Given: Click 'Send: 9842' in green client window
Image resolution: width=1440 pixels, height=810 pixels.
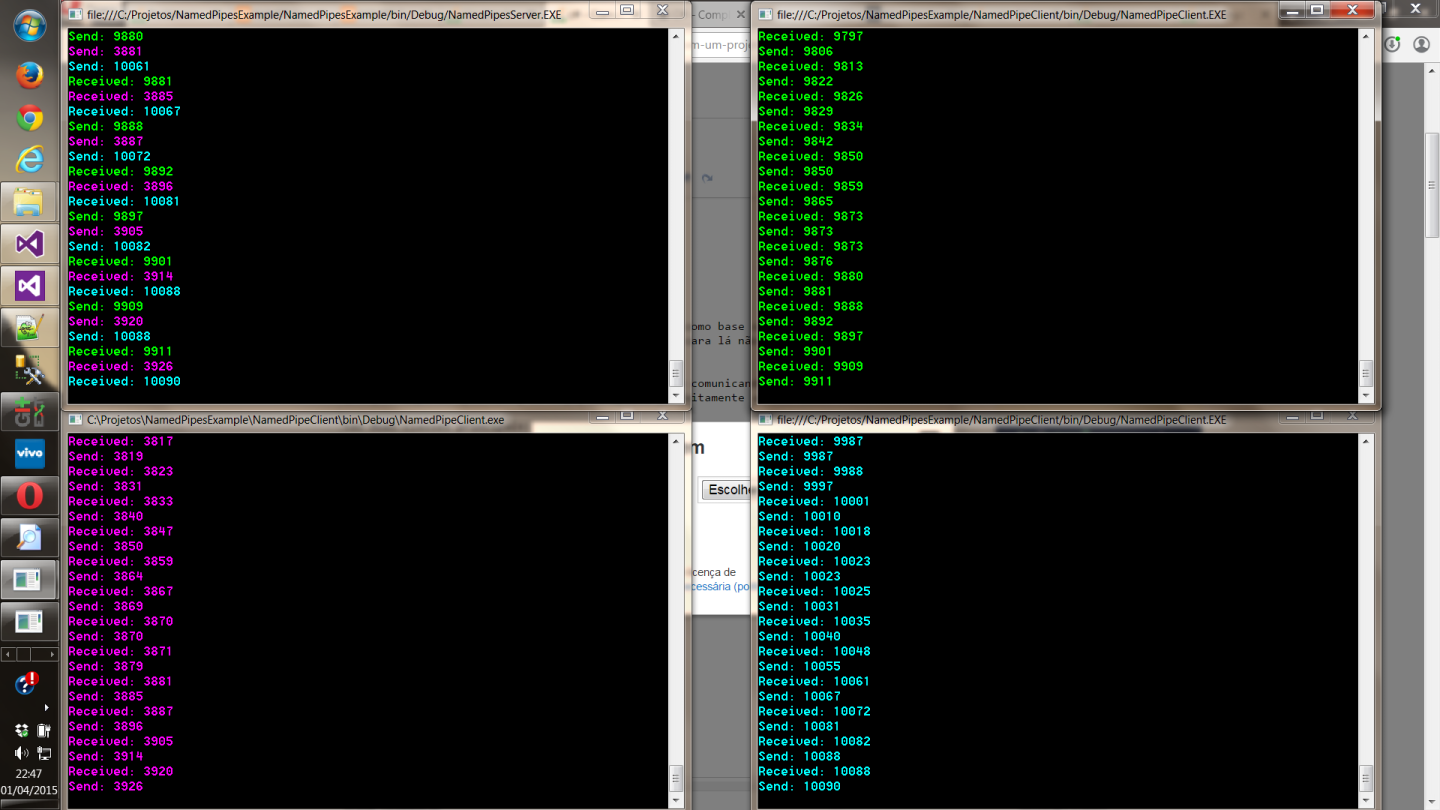Looking at the screenshot, I should (795, 141).
